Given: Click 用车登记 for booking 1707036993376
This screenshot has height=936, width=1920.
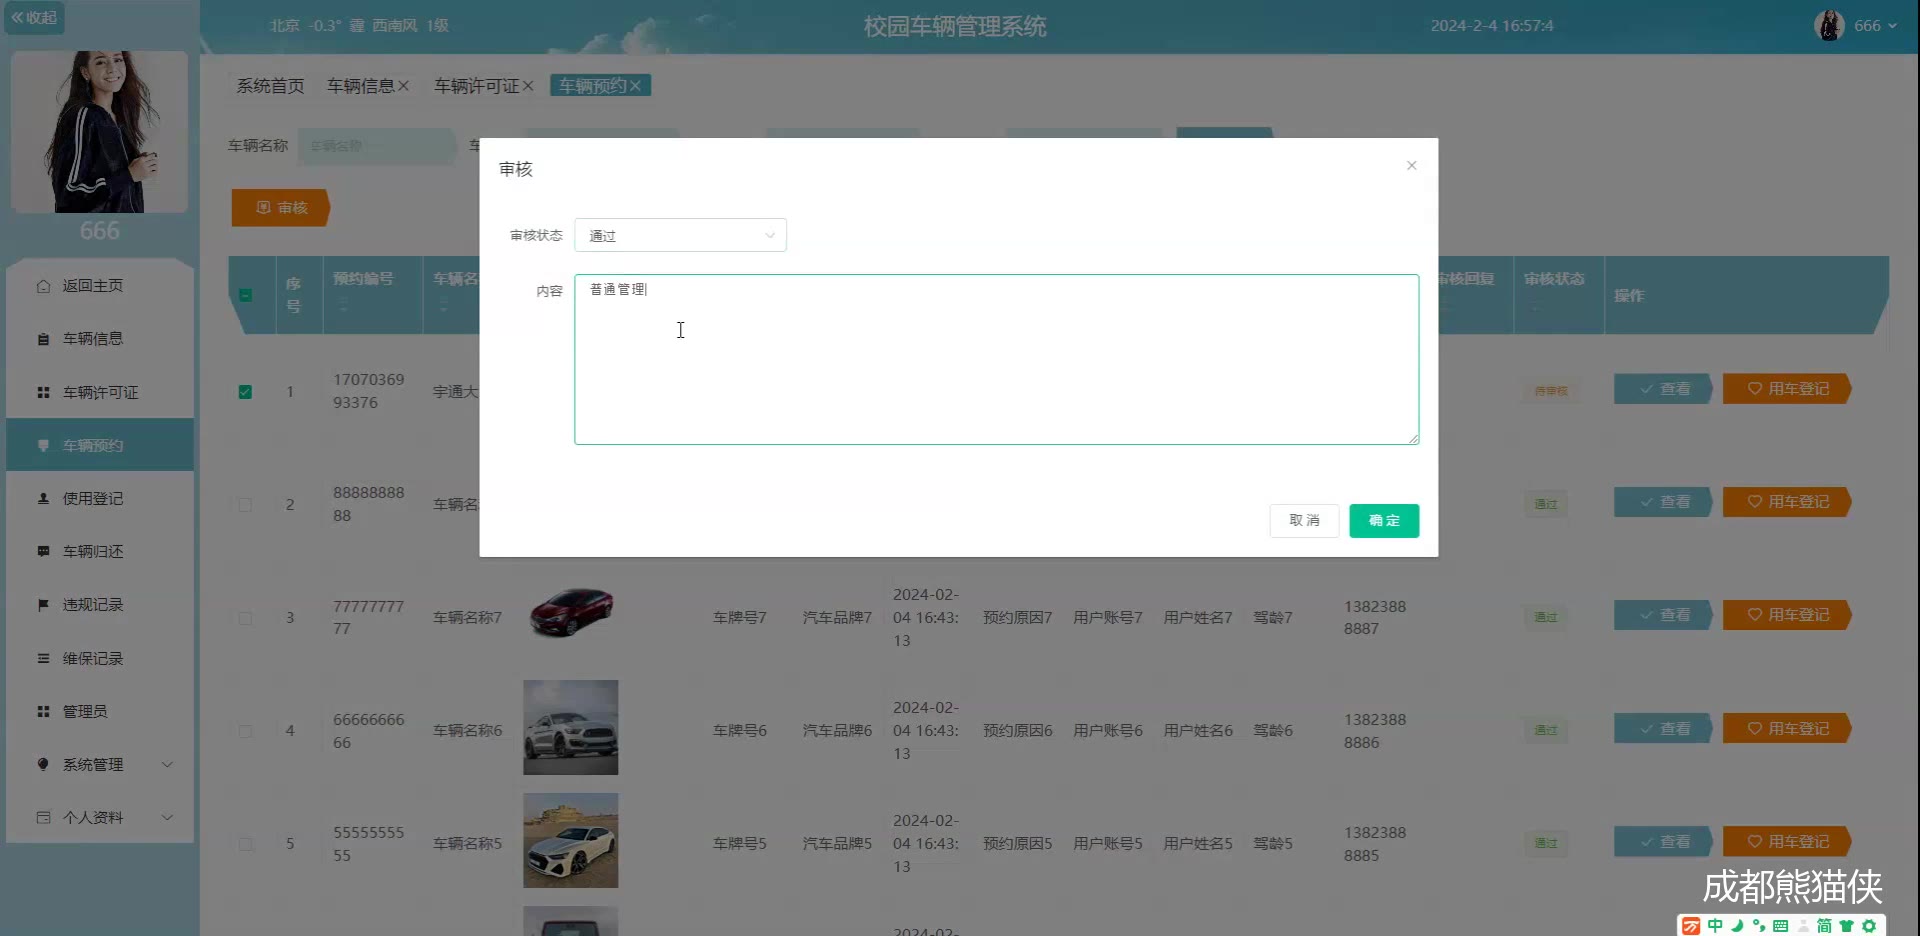Looking at the screenshot, I should click(x=1787, y=389).
